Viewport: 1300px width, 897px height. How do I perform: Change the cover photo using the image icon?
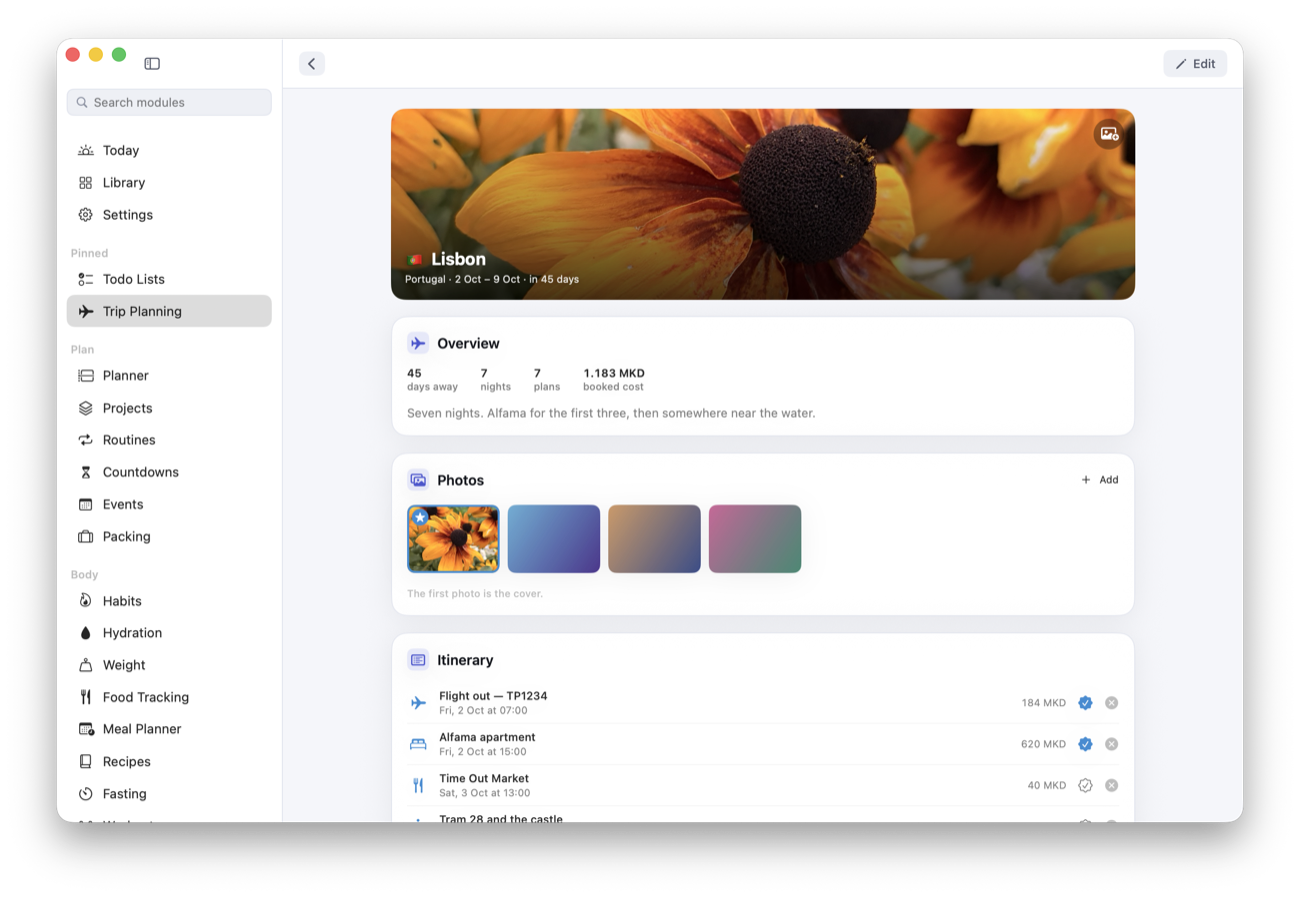point(1108,134)
